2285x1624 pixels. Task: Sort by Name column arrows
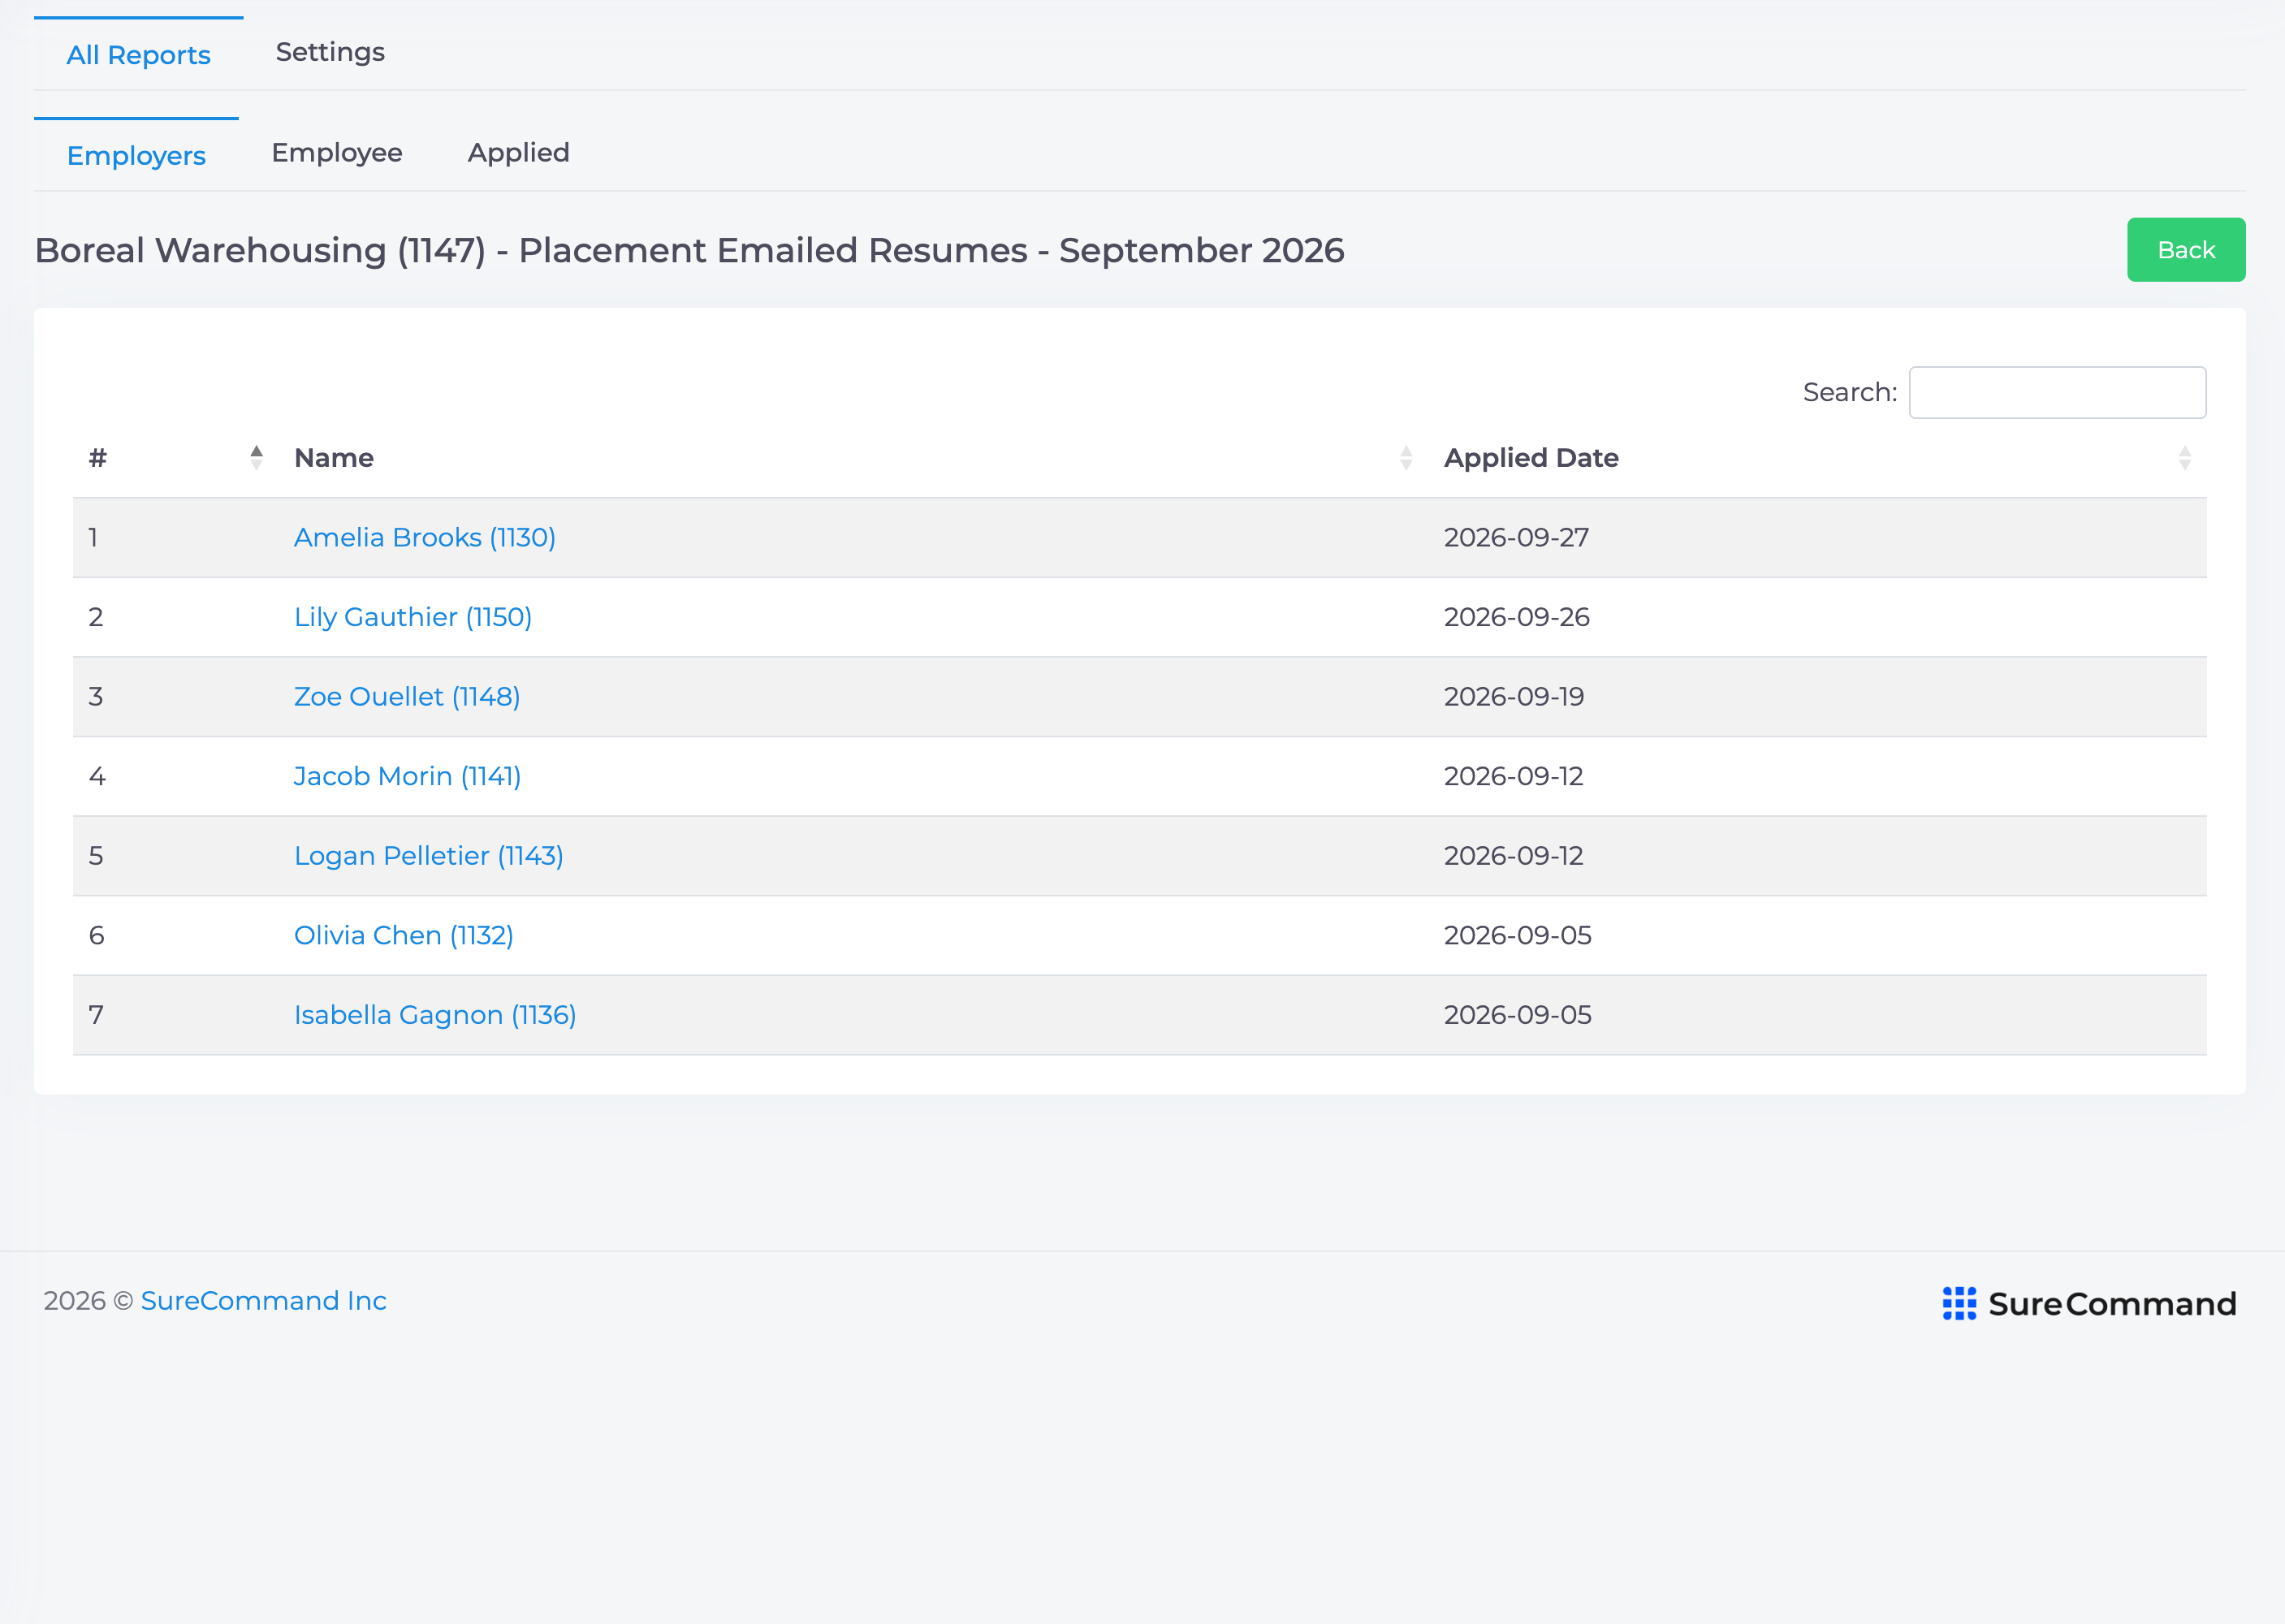[x=1406, y=458]
